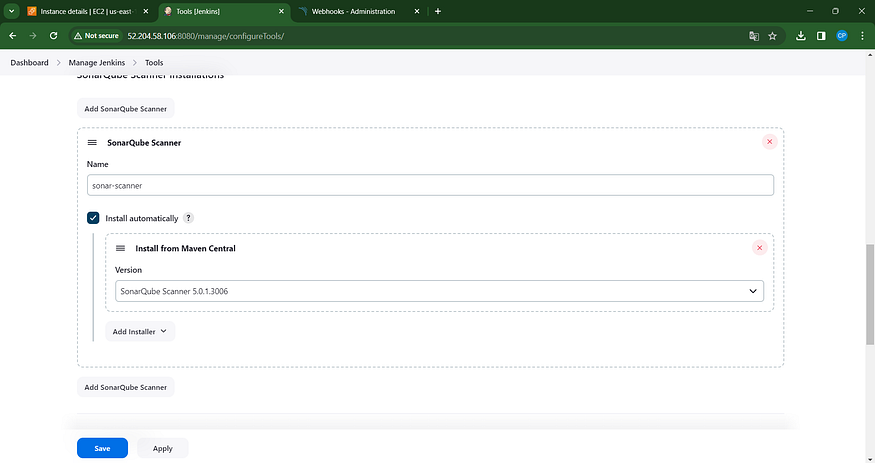875x463 pixels.
Task: Uncheck Install automatically checkbox
Action: tap(93, 218)
